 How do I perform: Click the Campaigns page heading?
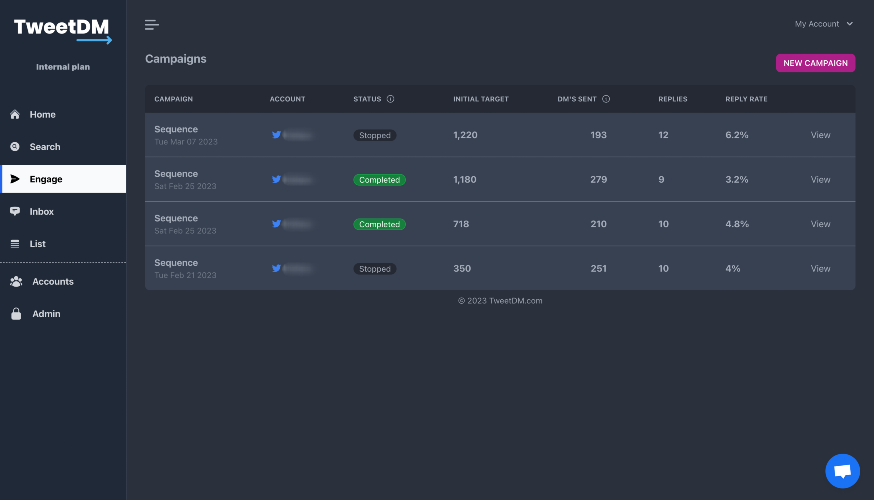coord(176,59)
